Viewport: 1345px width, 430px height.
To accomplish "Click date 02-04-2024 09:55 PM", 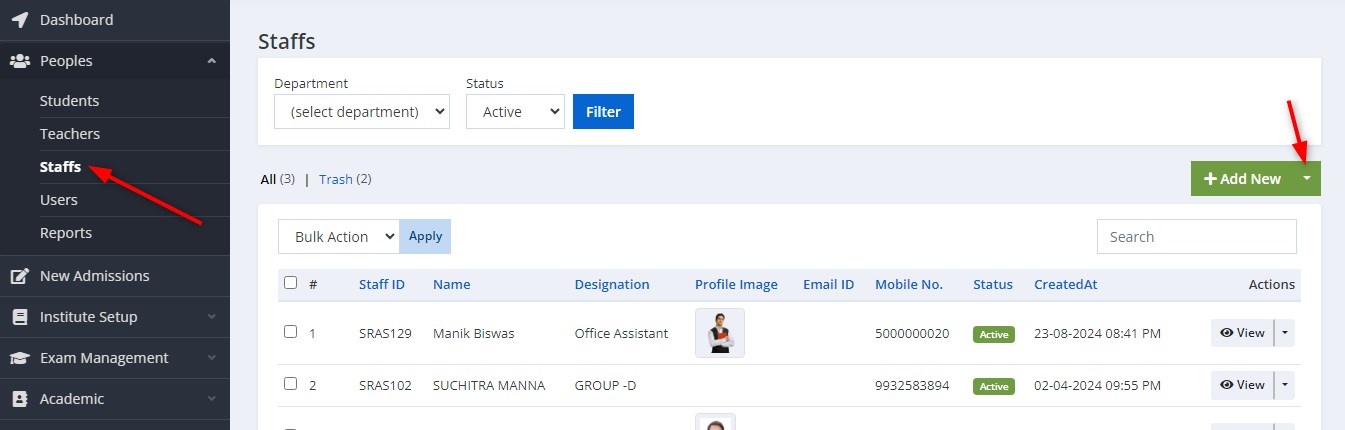I will coord(1100,385).
